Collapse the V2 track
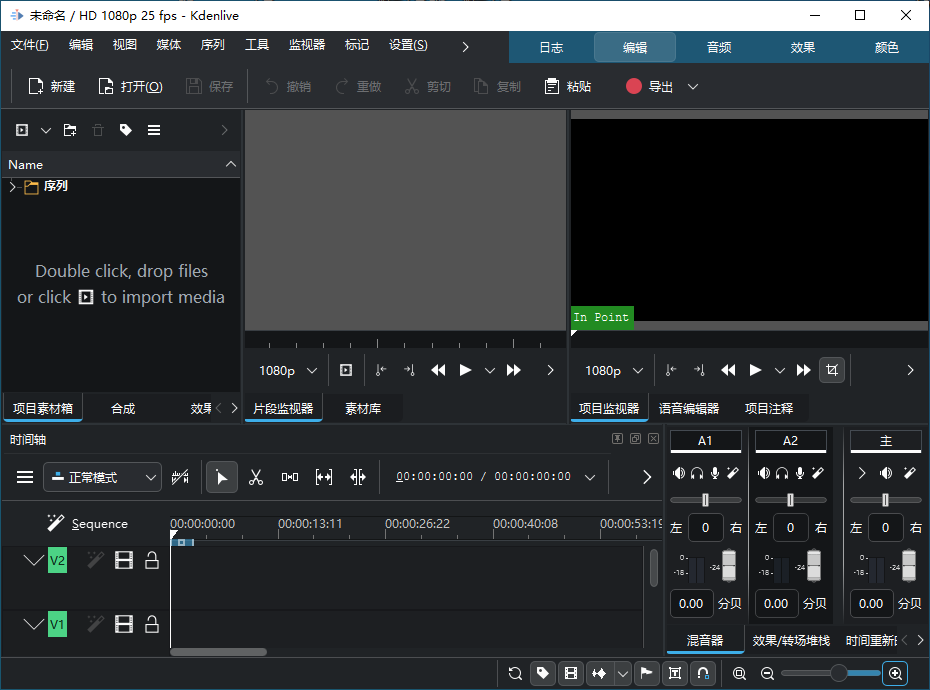Viewport: 930px width, 690px height. click(34, 560)
